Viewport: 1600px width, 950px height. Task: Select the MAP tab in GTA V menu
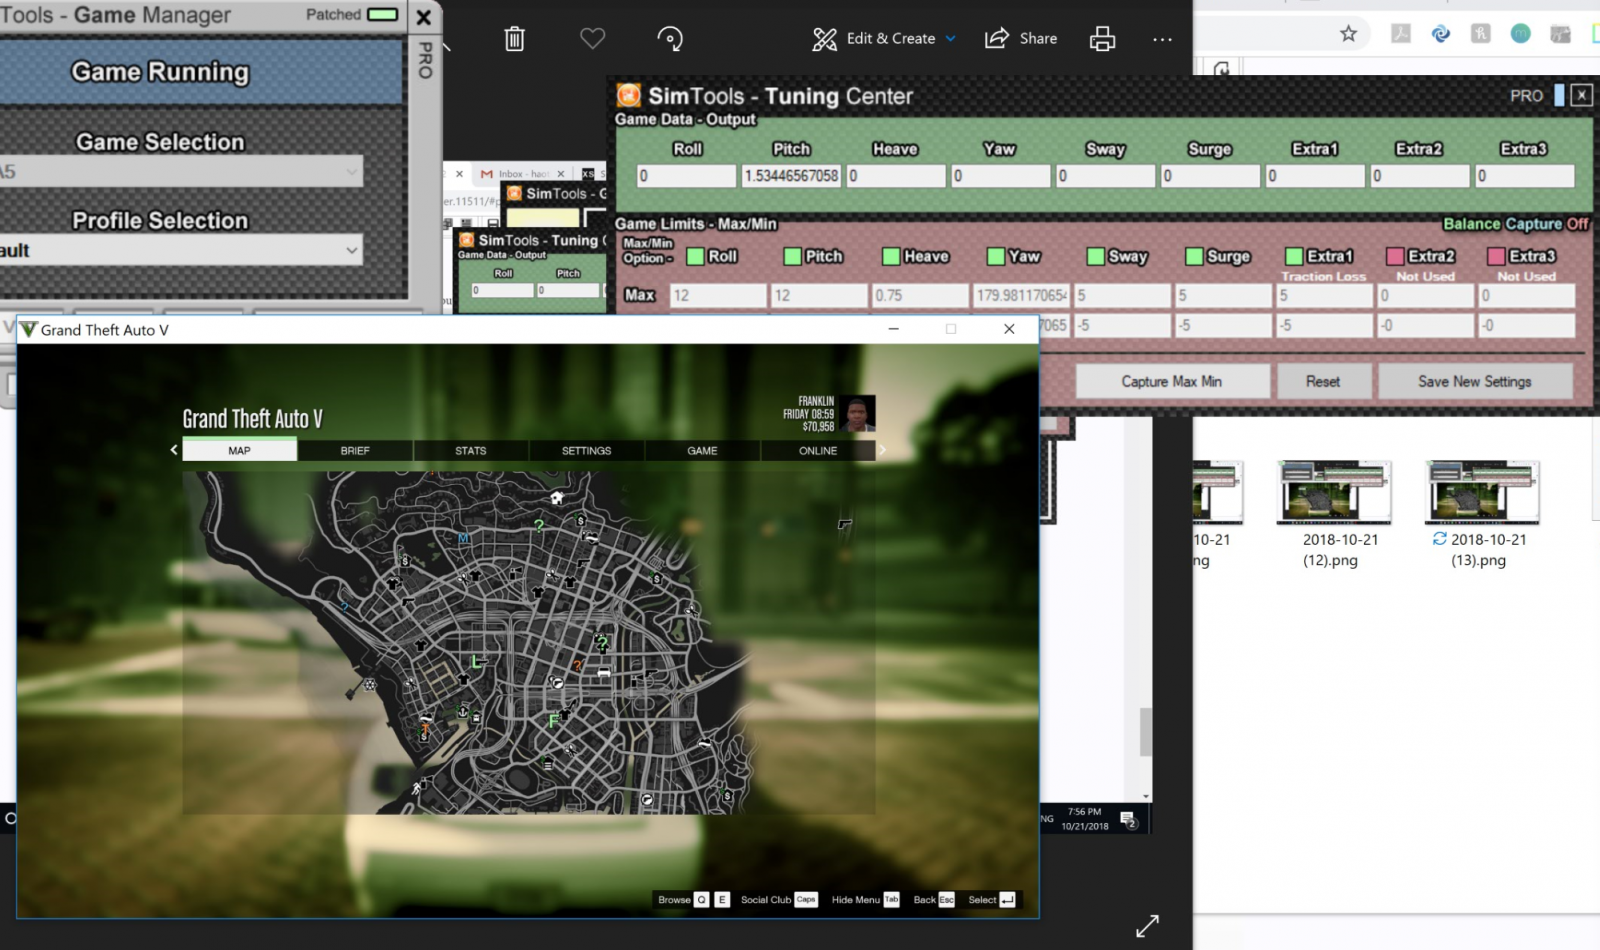pyautogui.click(x=239, y=451)
